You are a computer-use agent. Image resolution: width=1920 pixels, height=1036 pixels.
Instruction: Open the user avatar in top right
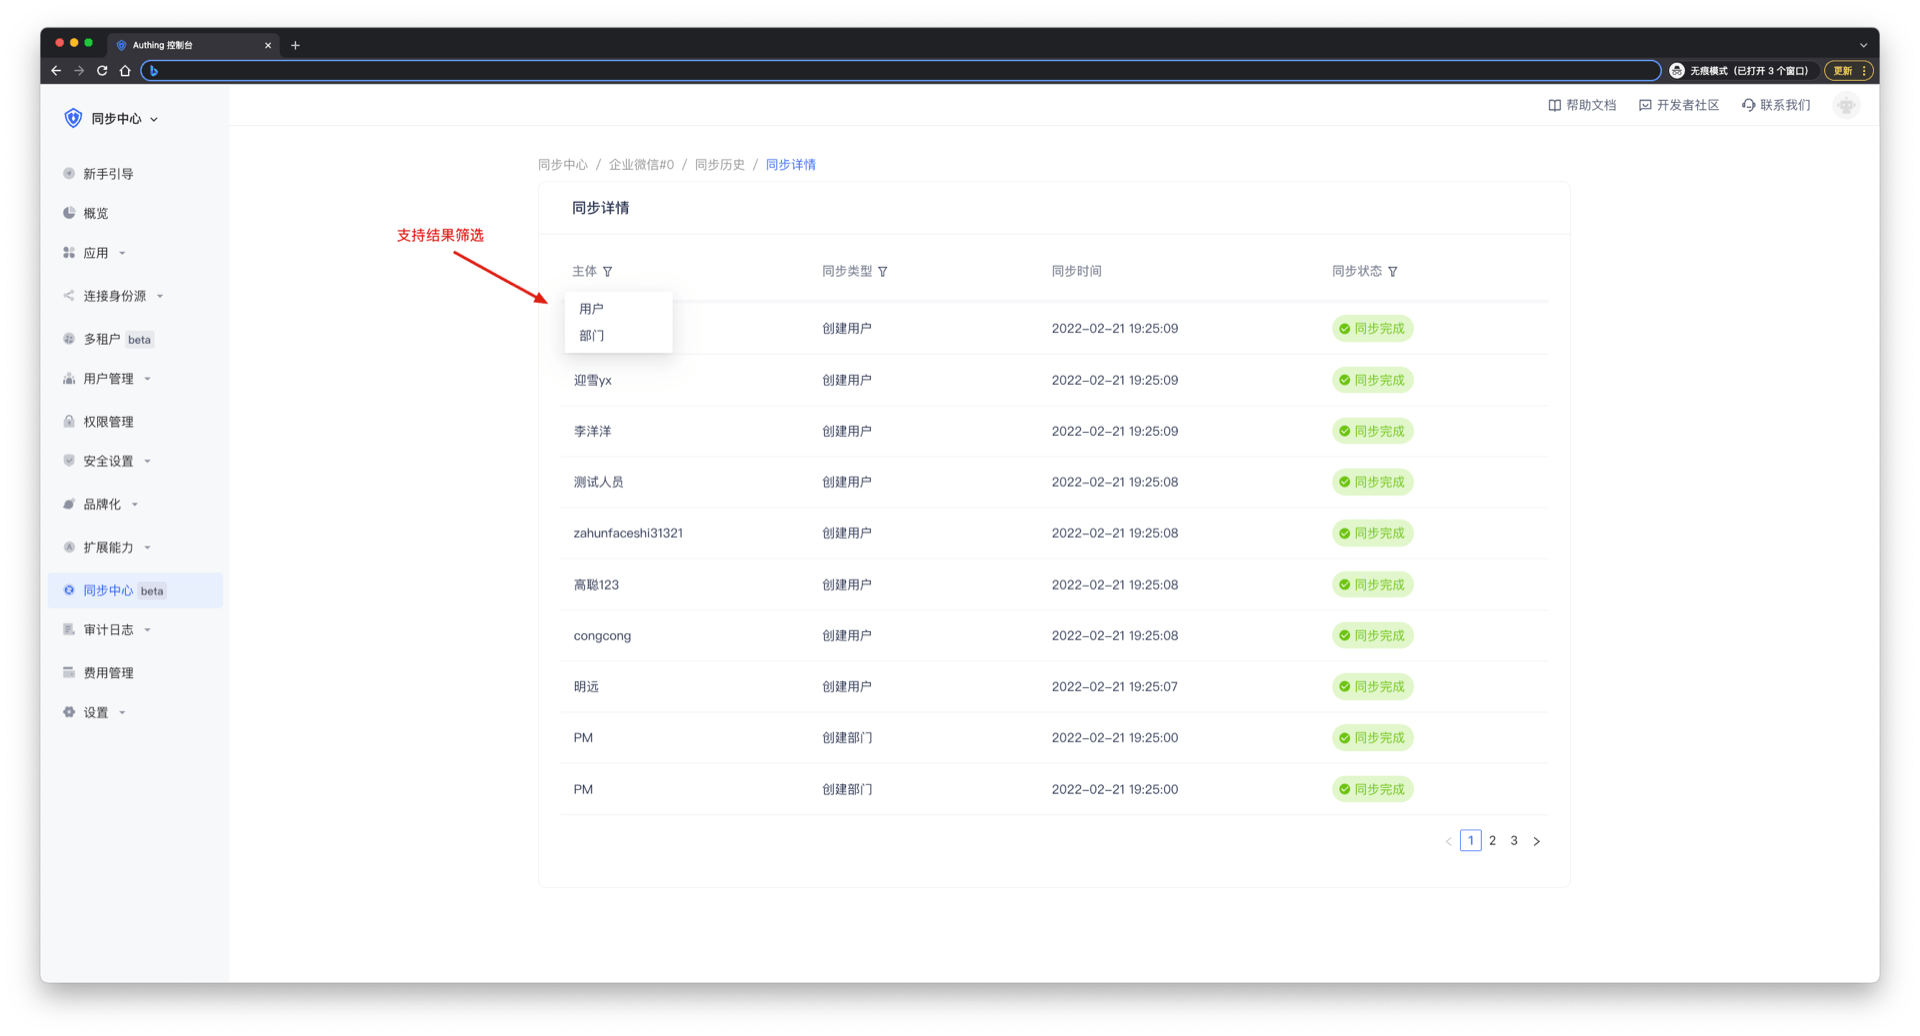(x=1845, y=106)
